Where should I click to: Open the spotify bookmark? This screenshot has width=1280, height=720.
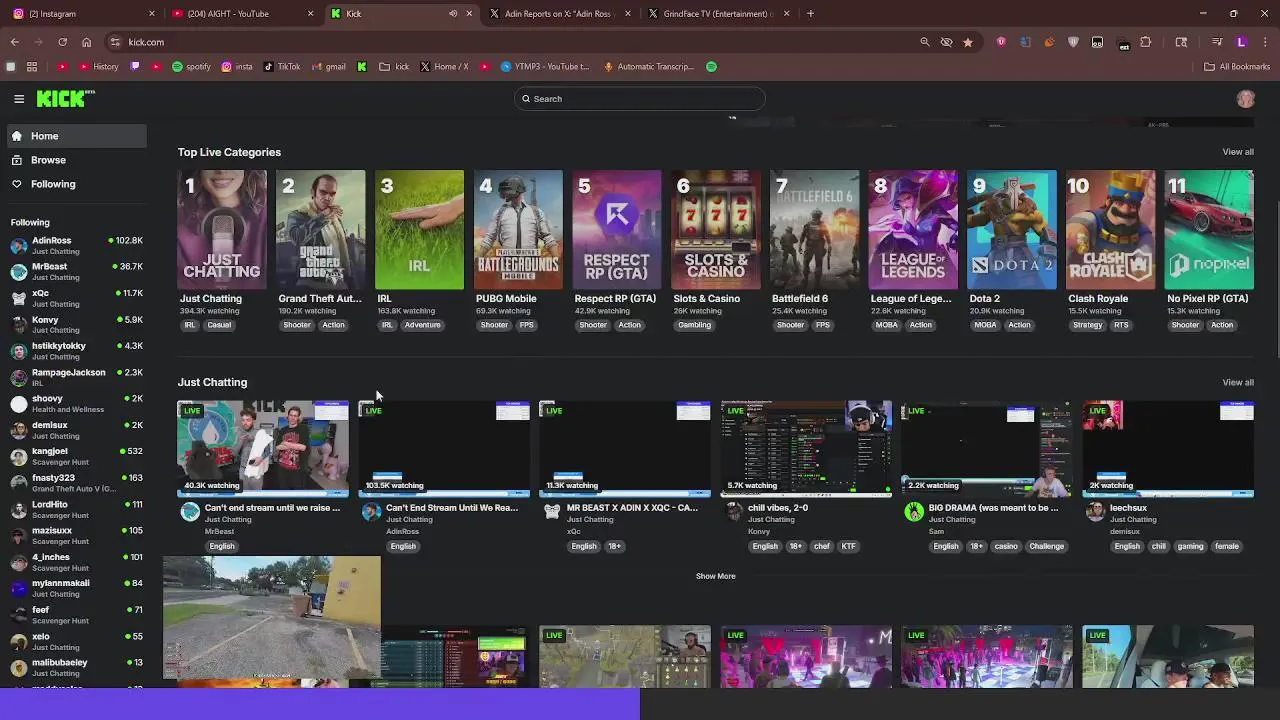(x=191, y=67)
